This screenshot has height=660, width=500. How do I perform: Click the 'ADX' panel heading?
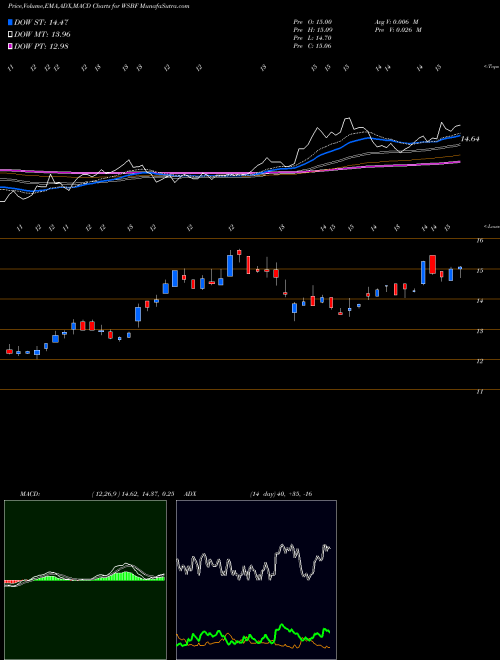click(x=191, y=494)
